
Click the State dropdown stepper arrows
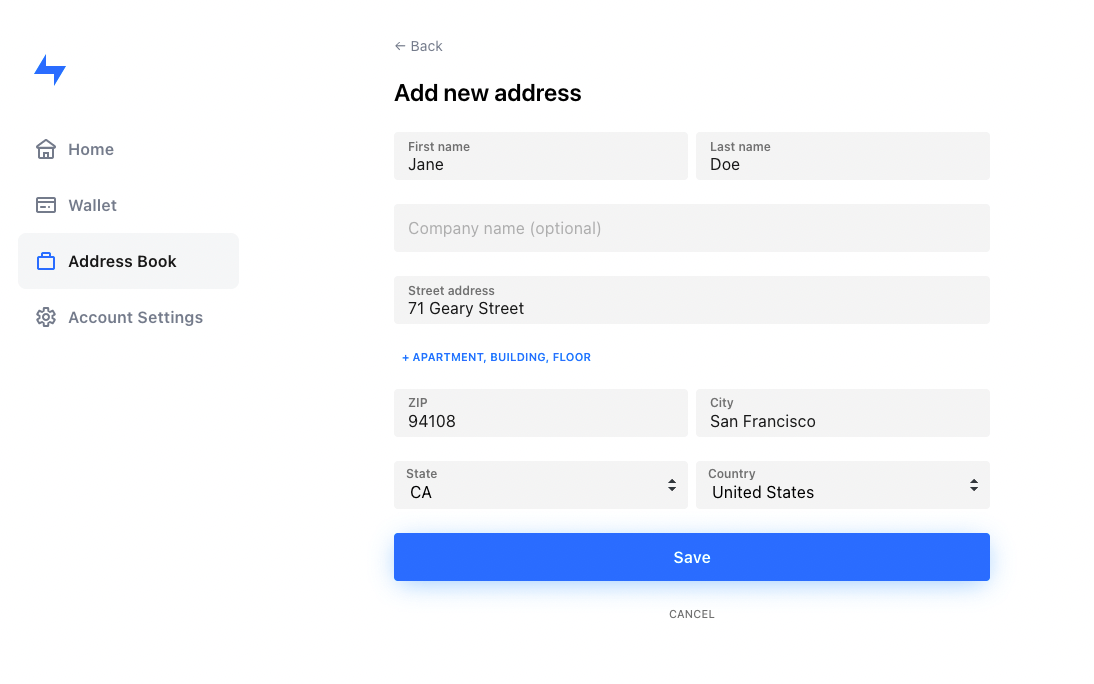[672, 484]
